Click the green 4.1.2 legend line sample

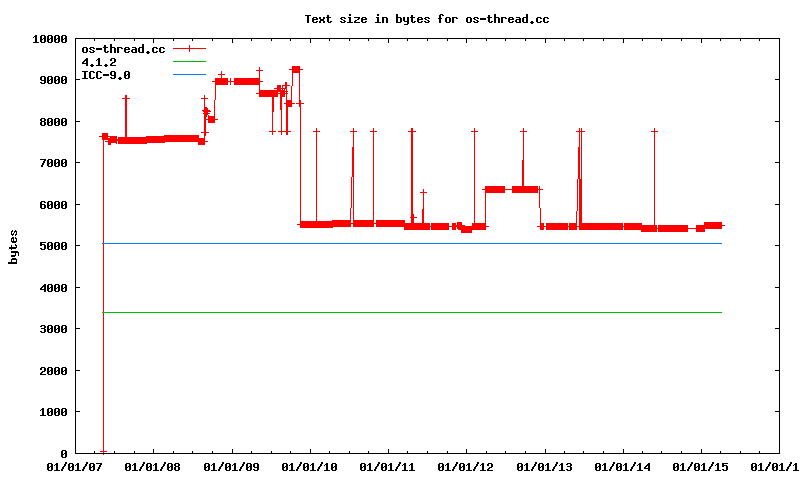(x=188, y=61)
